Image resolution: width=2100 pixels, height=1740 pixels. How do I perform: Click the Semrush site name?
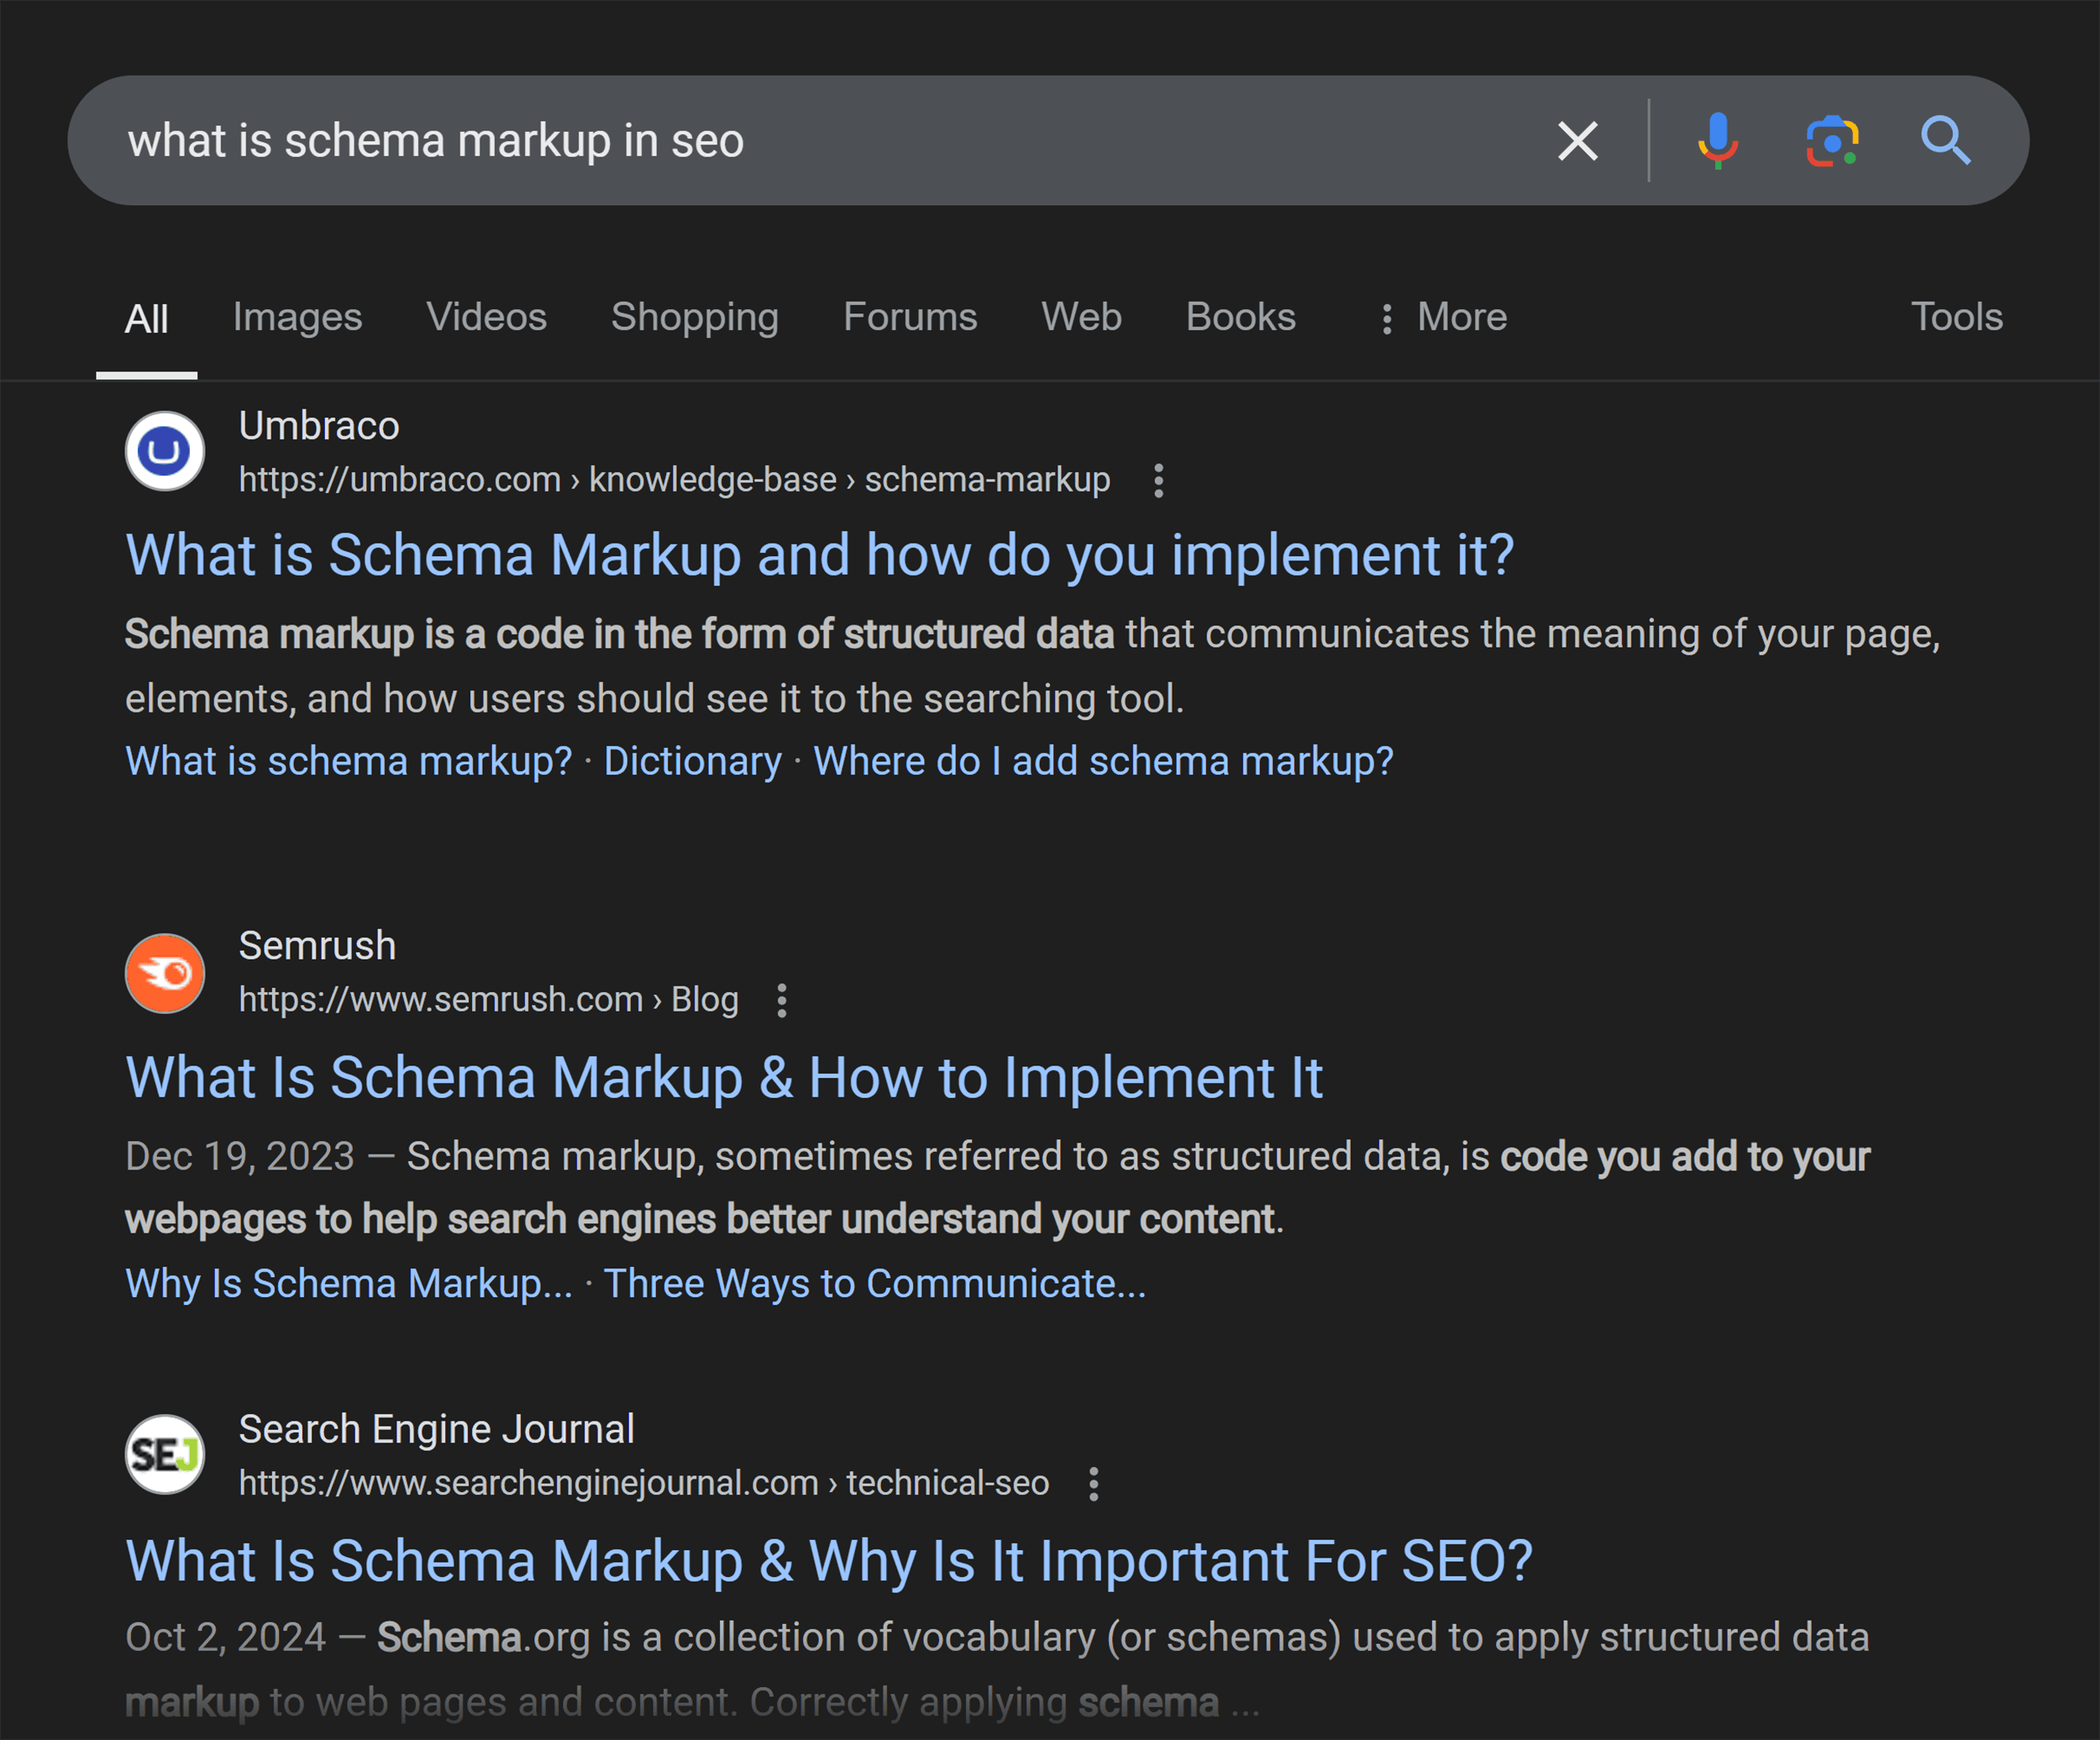[x=317, y=946]
